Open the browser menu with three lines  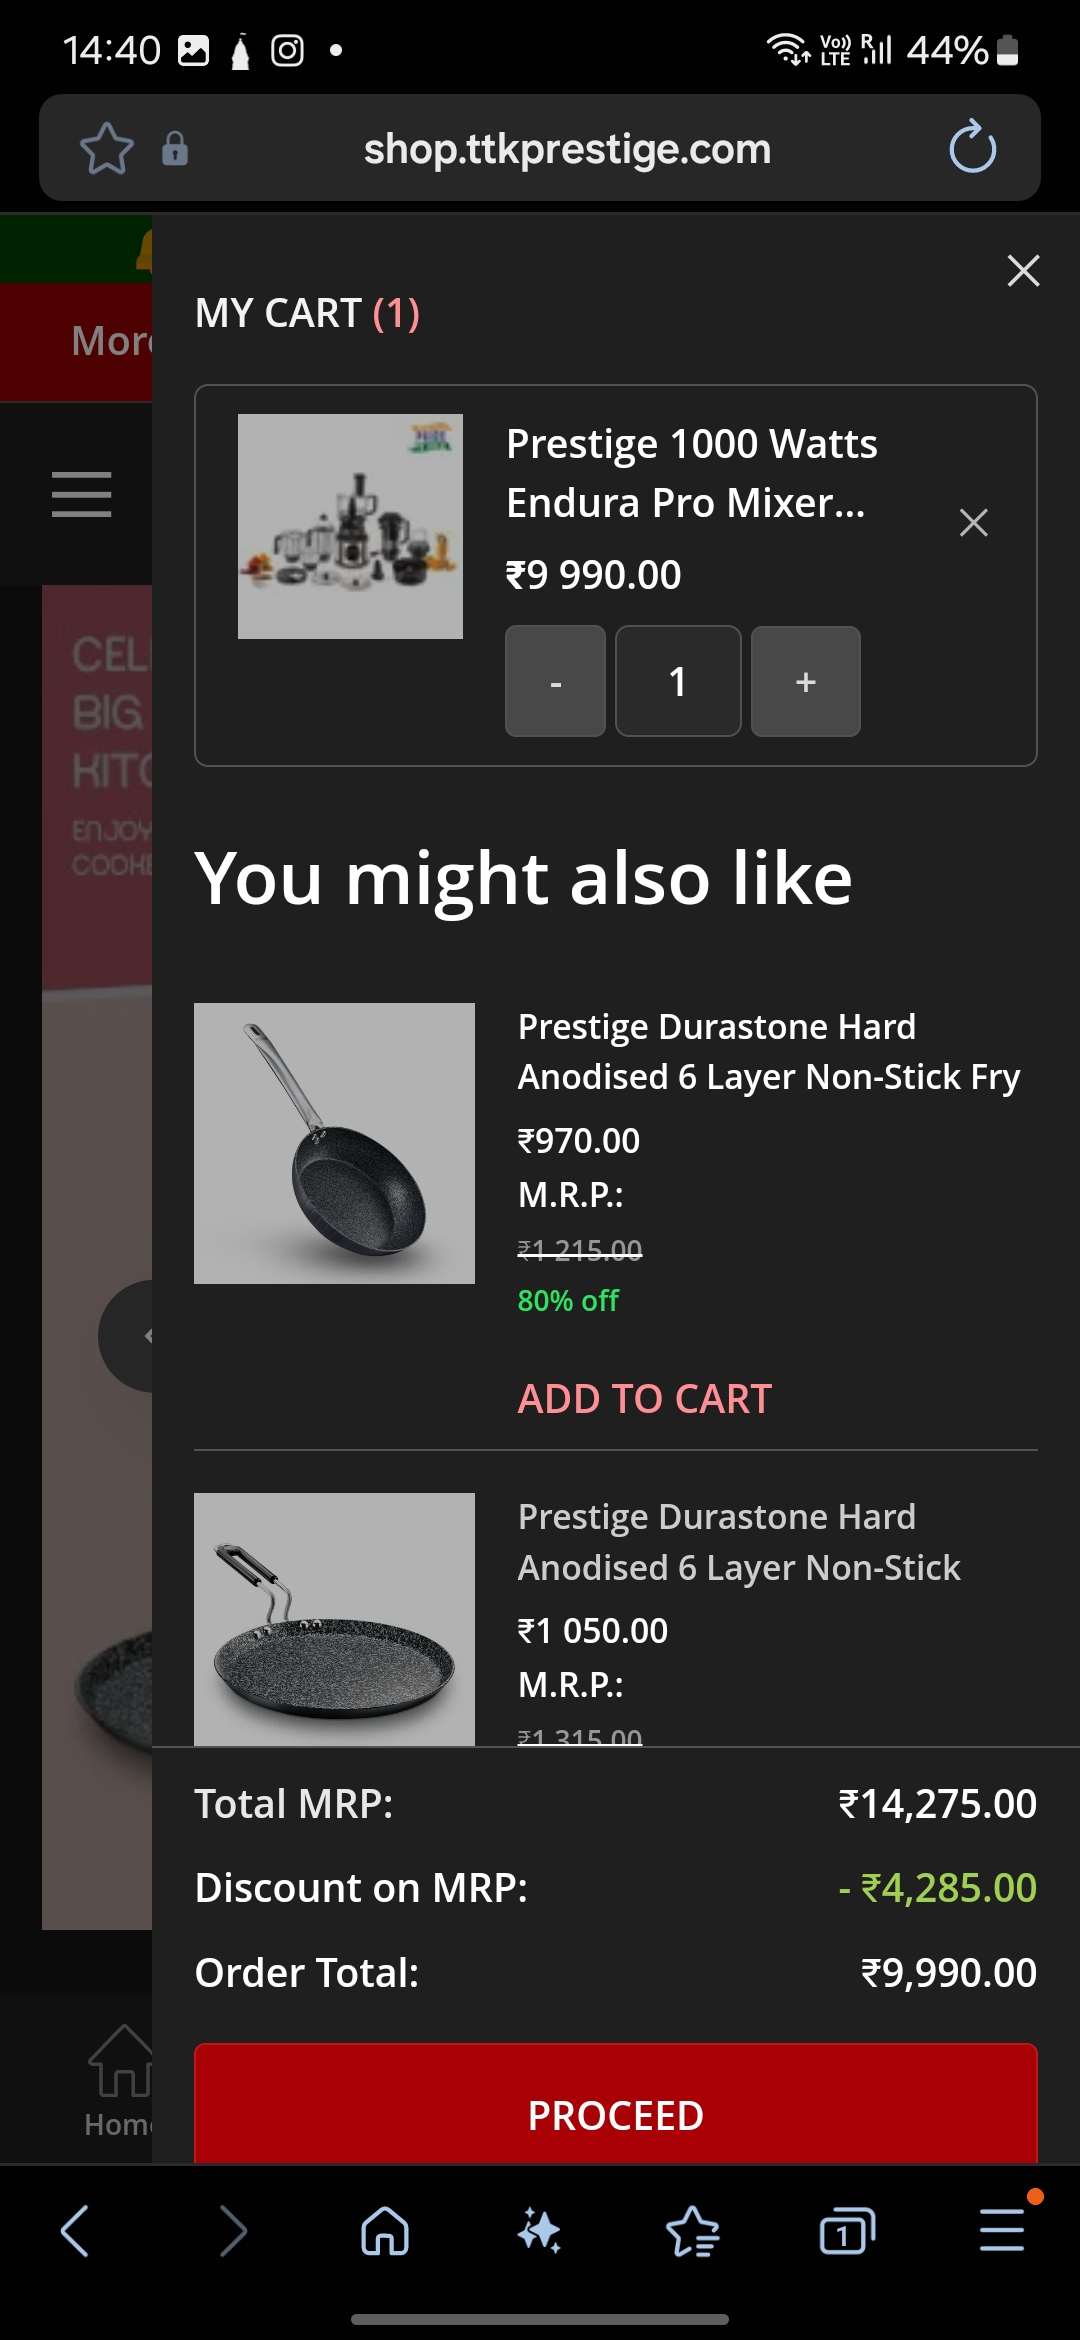pos(1001,2231)
